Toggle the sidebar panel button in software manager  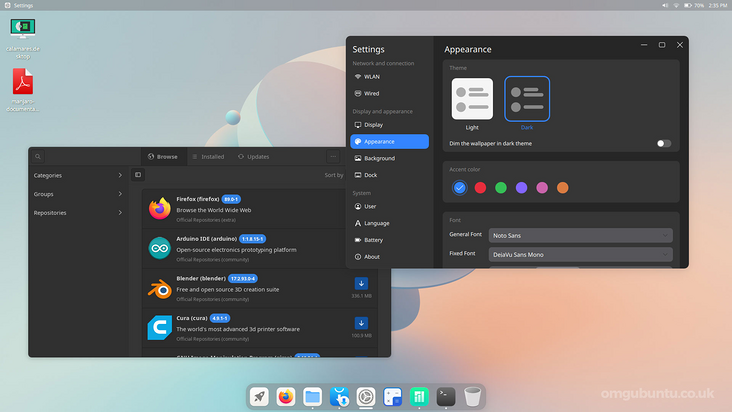pos(138,175)
